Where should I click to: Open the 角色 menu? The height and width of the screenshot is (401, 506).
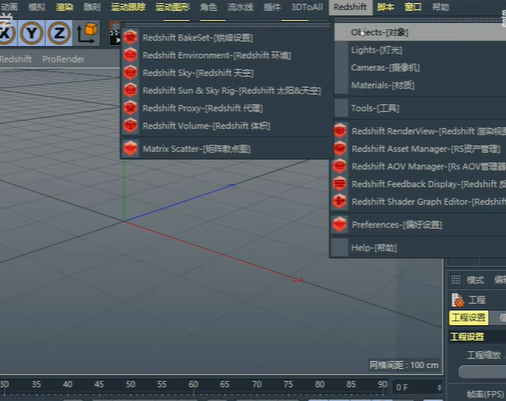pos(208,7)
